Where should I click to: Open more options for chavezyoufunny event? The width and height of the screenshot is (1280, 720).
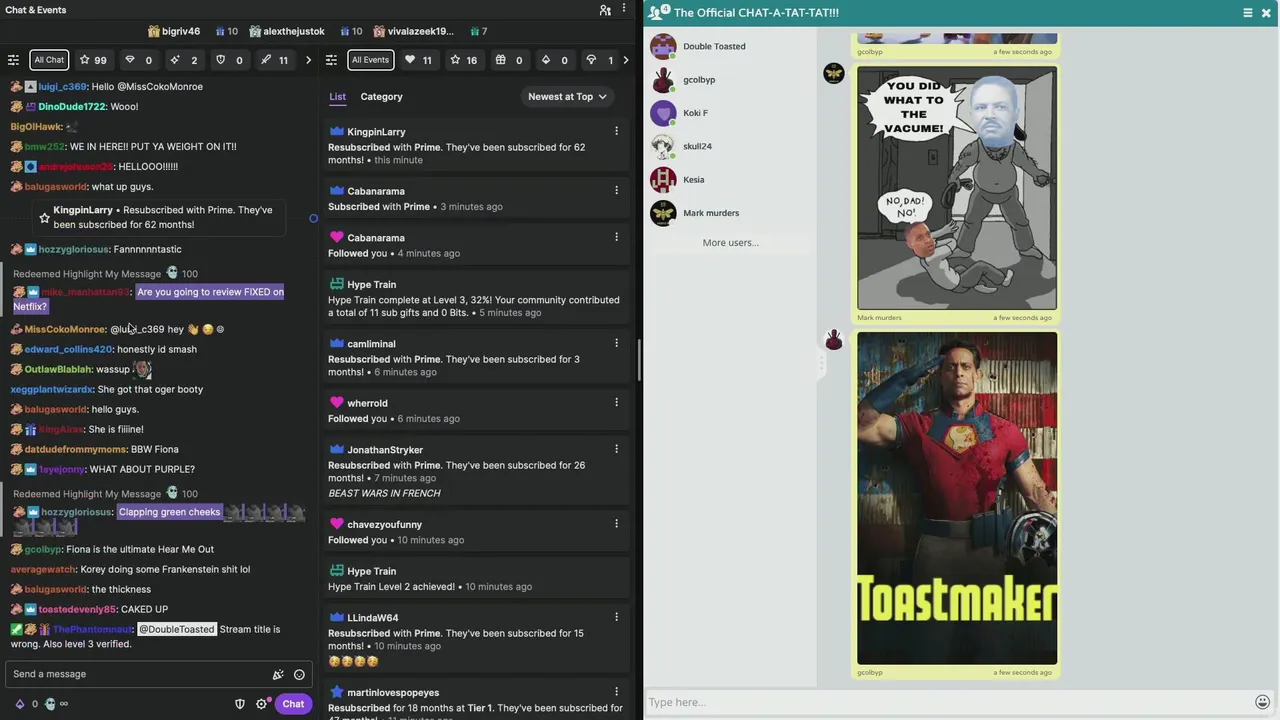click(x=616, y=523)
